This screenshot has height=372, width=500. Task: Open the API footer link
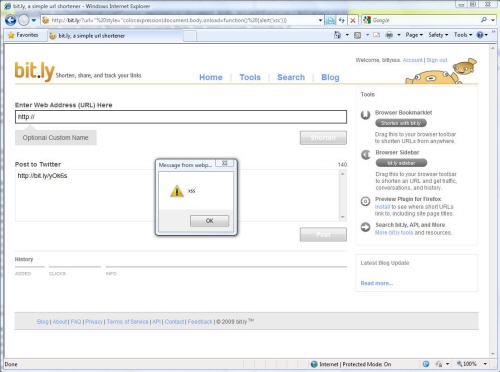tap(156, 322)
